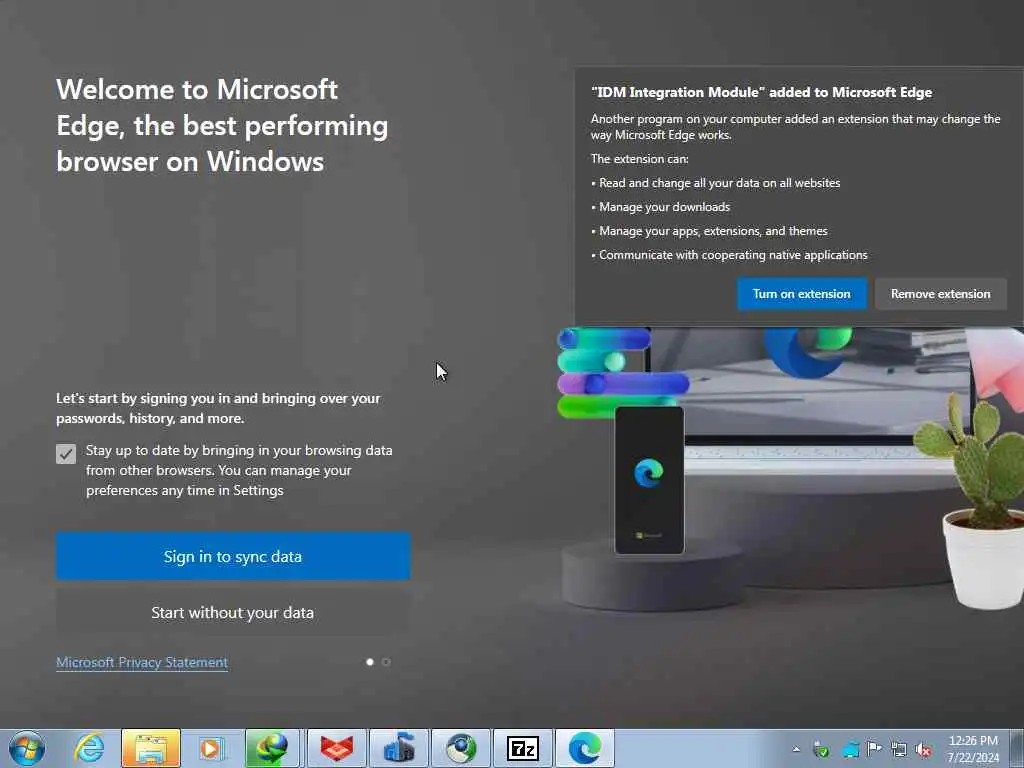The image size is (1024, 768).
Task: Open 7-Zip from the taskbar
Action: (522, 748)
